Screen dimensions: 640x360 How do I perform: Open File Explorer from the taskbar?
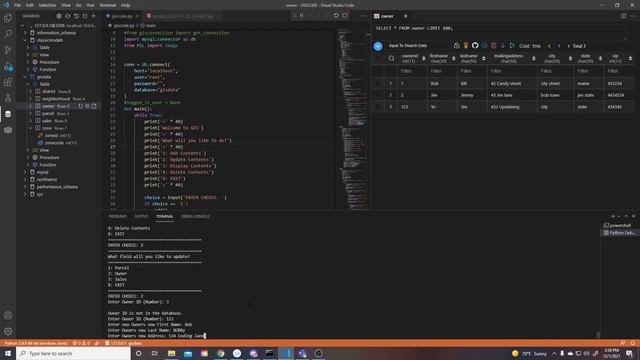(x=171, y=353)
